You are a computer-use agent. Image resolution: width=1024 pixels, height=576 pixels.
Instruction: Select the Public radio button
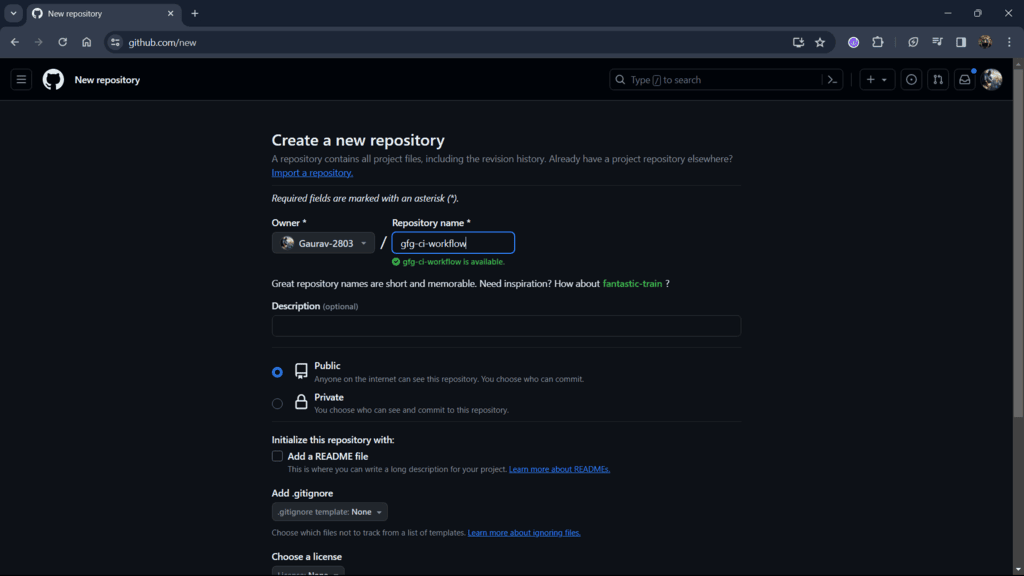pos(278,372)
